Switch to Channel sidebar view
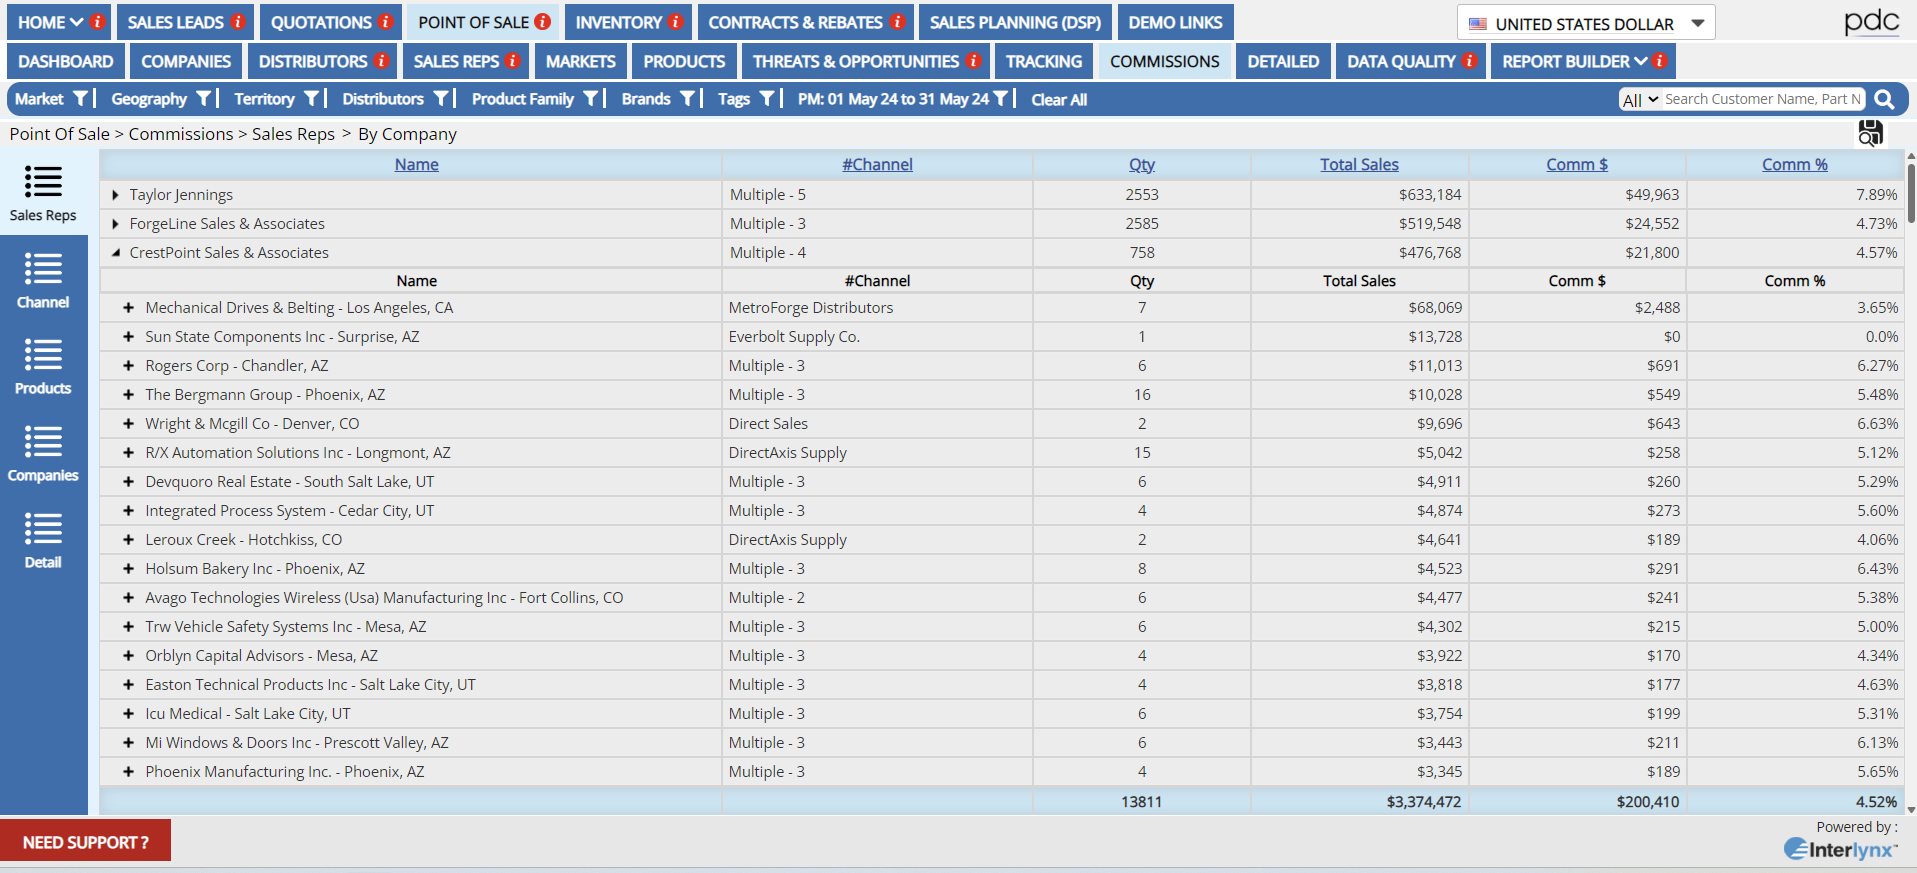The height and width of the screenshot is (873, 1917). click(x=43, y=280)
